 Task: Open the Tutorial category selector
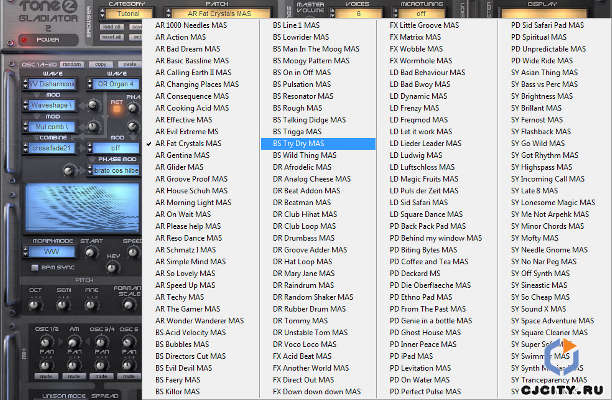click(128, 14)
